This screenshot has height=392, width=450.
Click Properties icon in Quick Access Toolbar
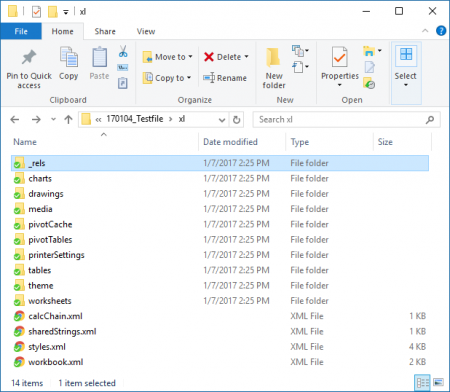36,12
